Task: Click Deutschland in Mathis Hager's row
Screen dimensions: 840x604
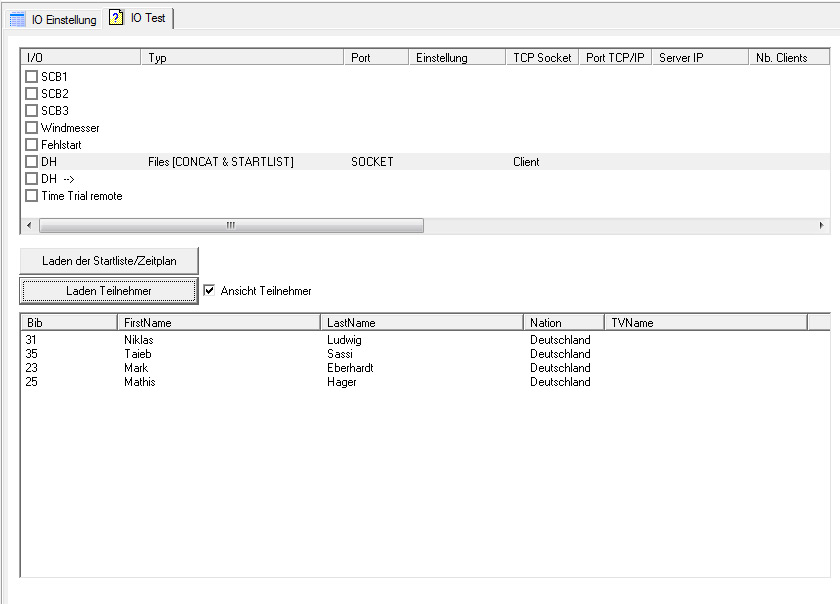Action: (x=560, y=382)
